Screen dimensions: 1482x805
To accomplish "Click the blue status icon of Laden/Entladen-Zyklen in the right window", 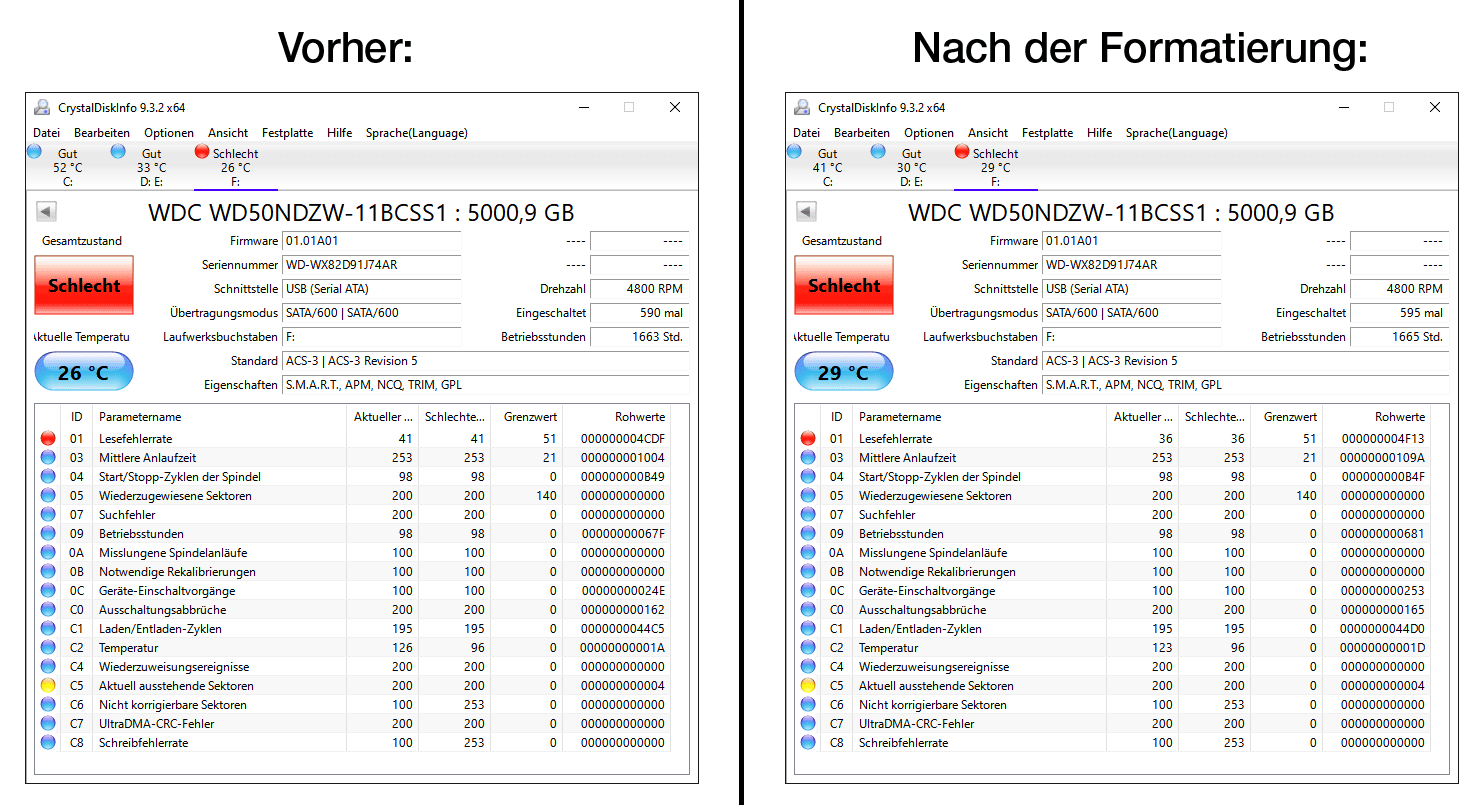I will [808, 629].
